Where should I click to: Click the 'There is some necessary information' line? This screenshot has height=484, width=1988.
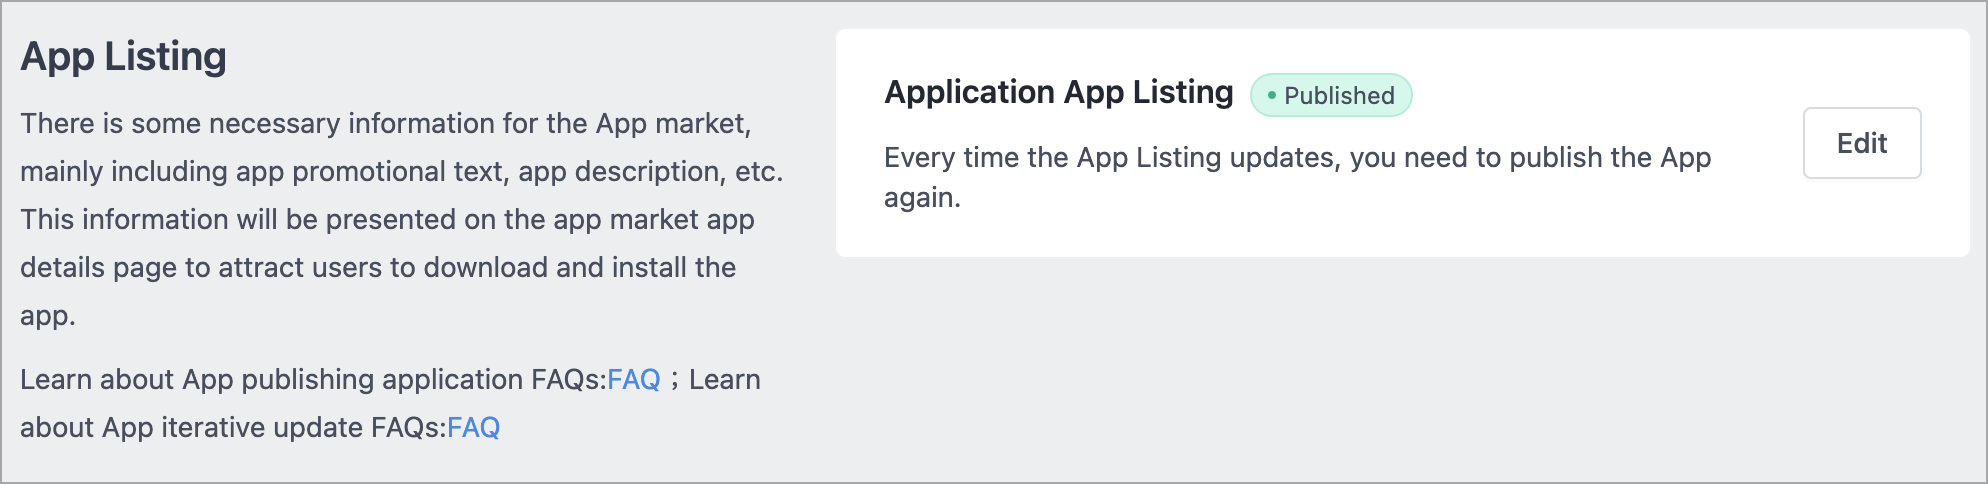[x=386, y=124]
